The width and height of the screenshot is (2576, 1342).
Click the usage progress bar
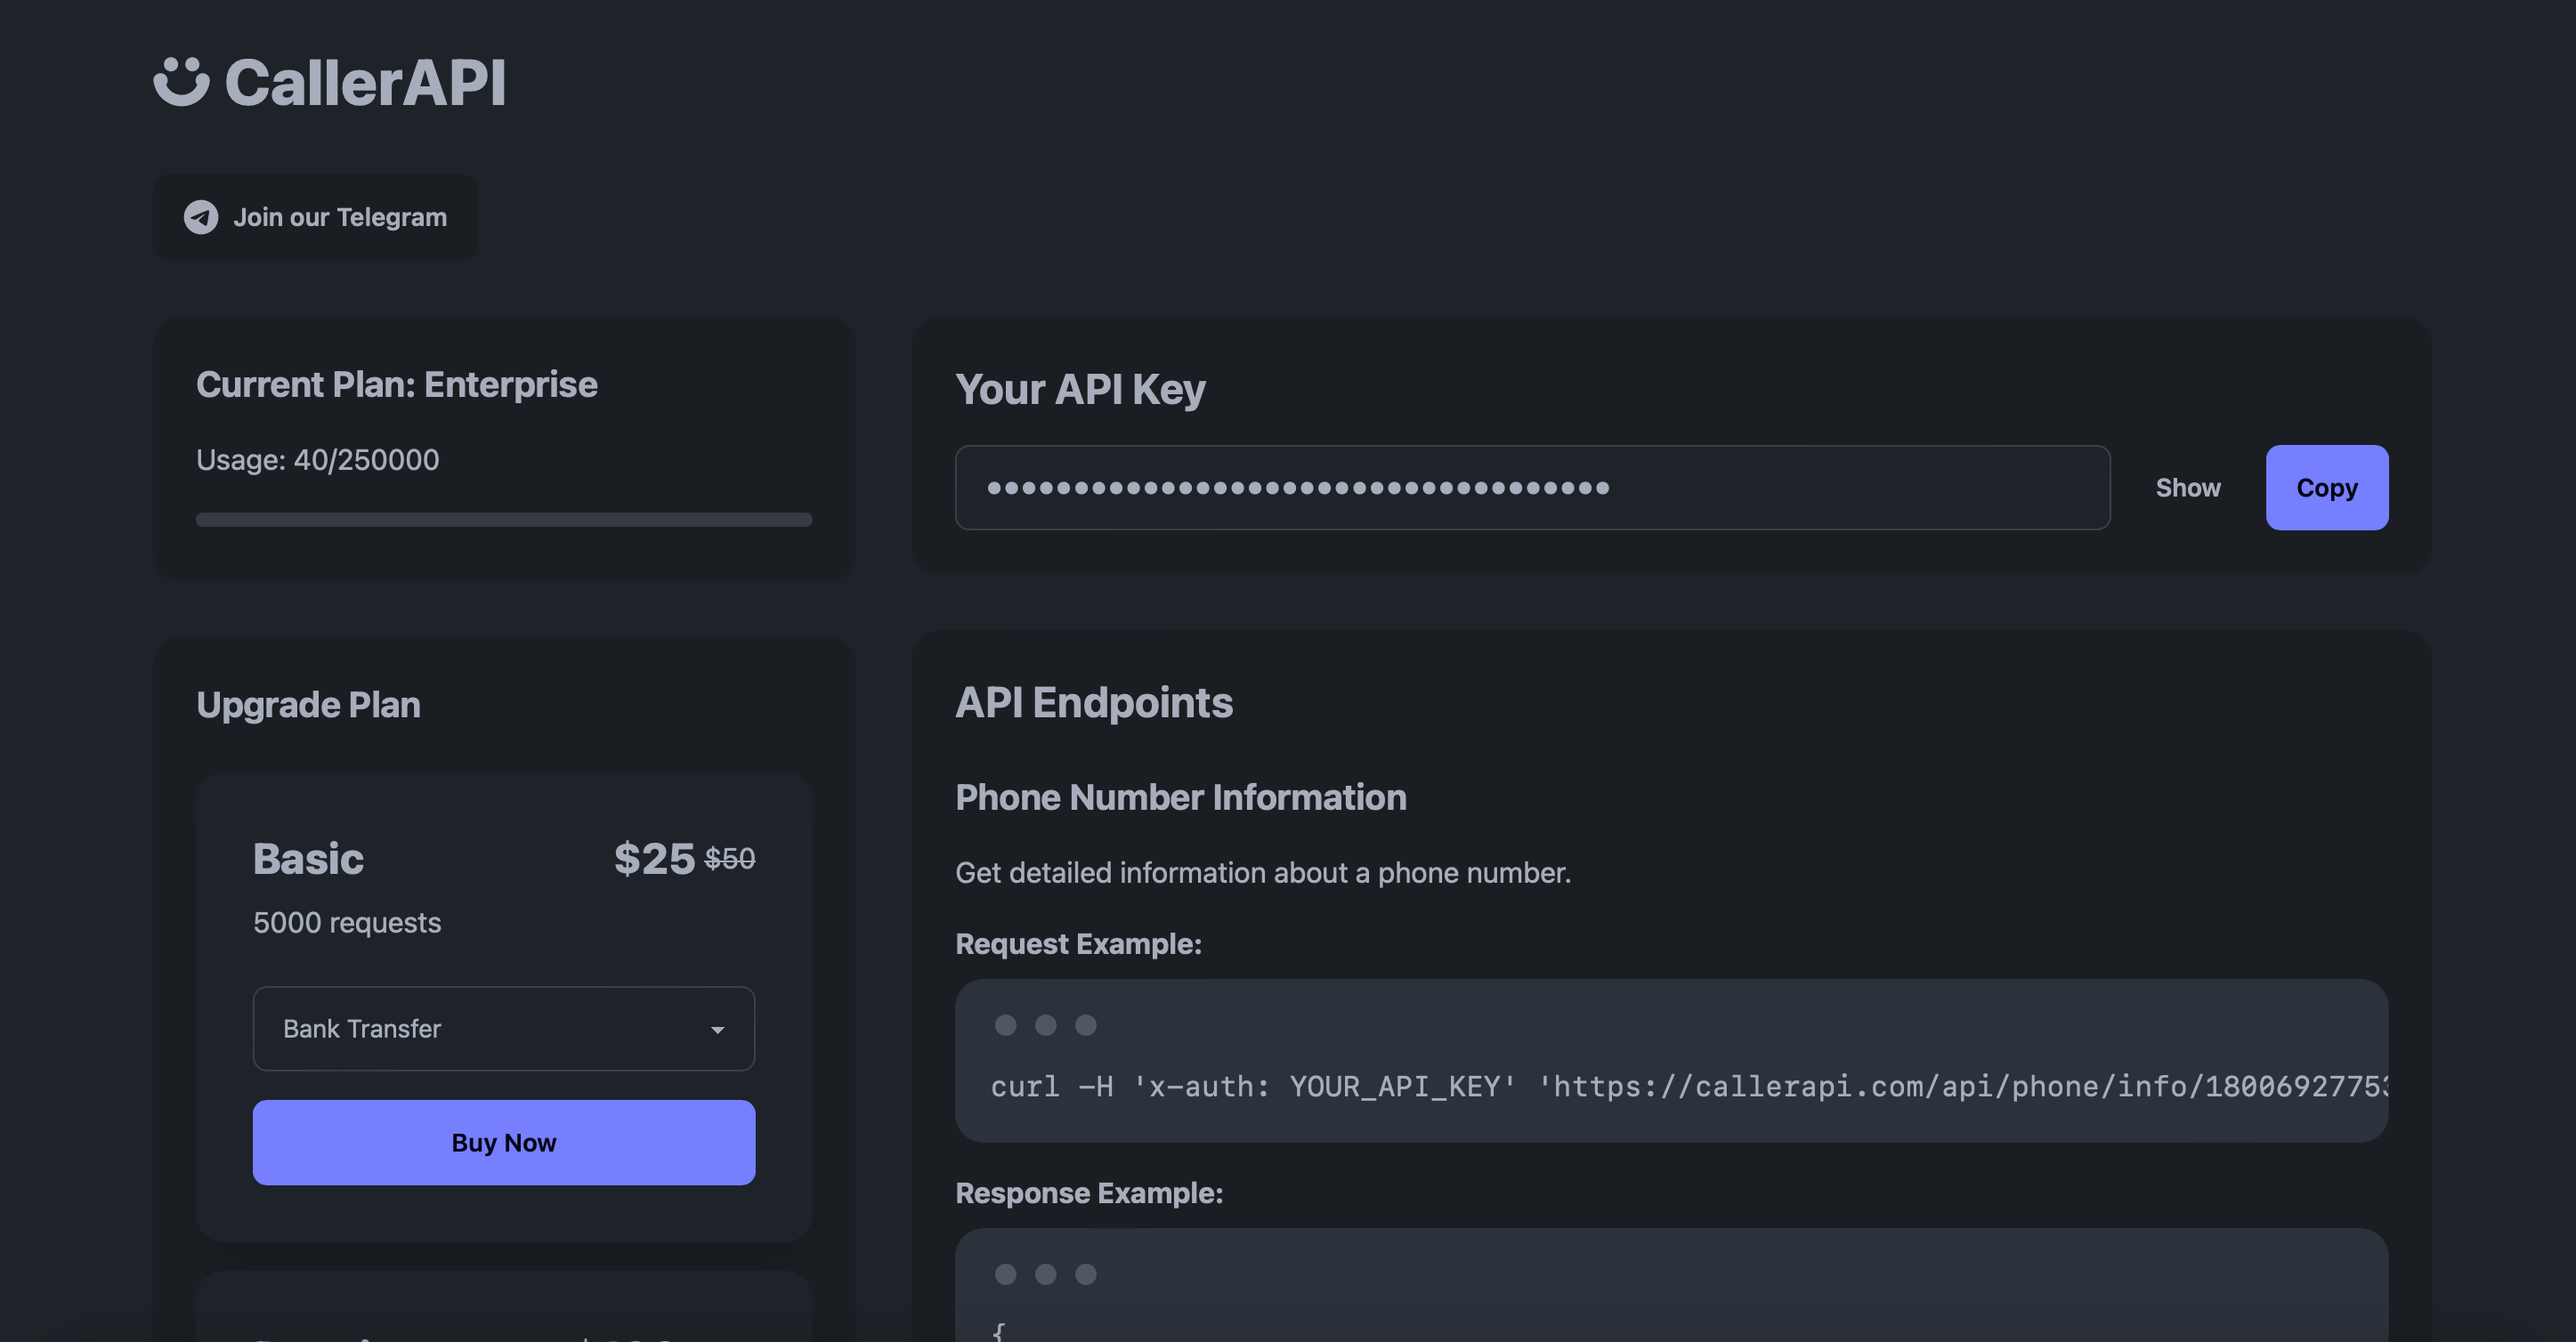(x=504, y=519)
